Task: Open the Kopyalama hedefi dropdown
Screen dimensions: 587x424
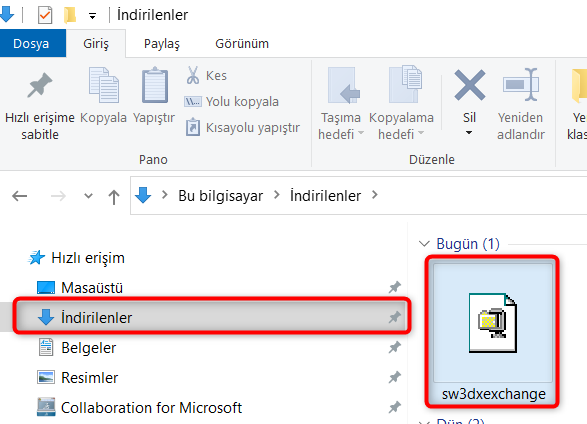Action: click(401, 125)
